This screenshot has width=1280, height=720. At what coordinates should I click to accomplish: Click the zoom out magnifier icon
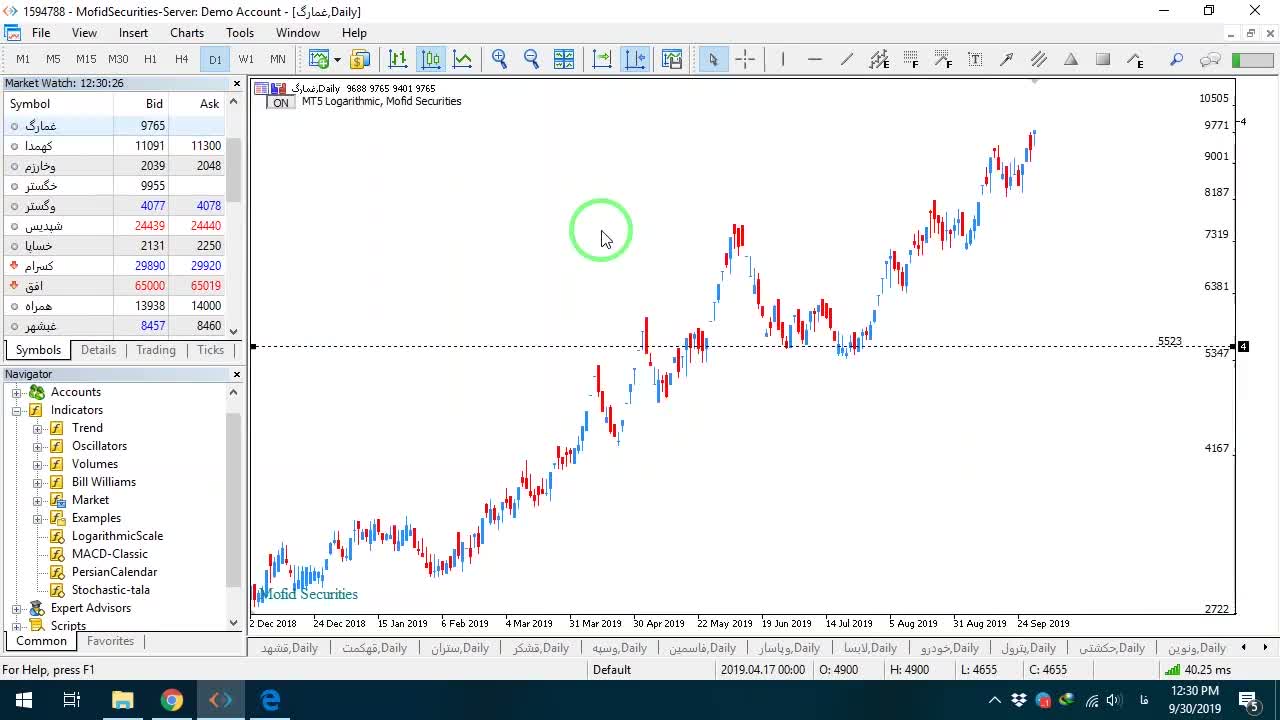click(x=532, y=59)
